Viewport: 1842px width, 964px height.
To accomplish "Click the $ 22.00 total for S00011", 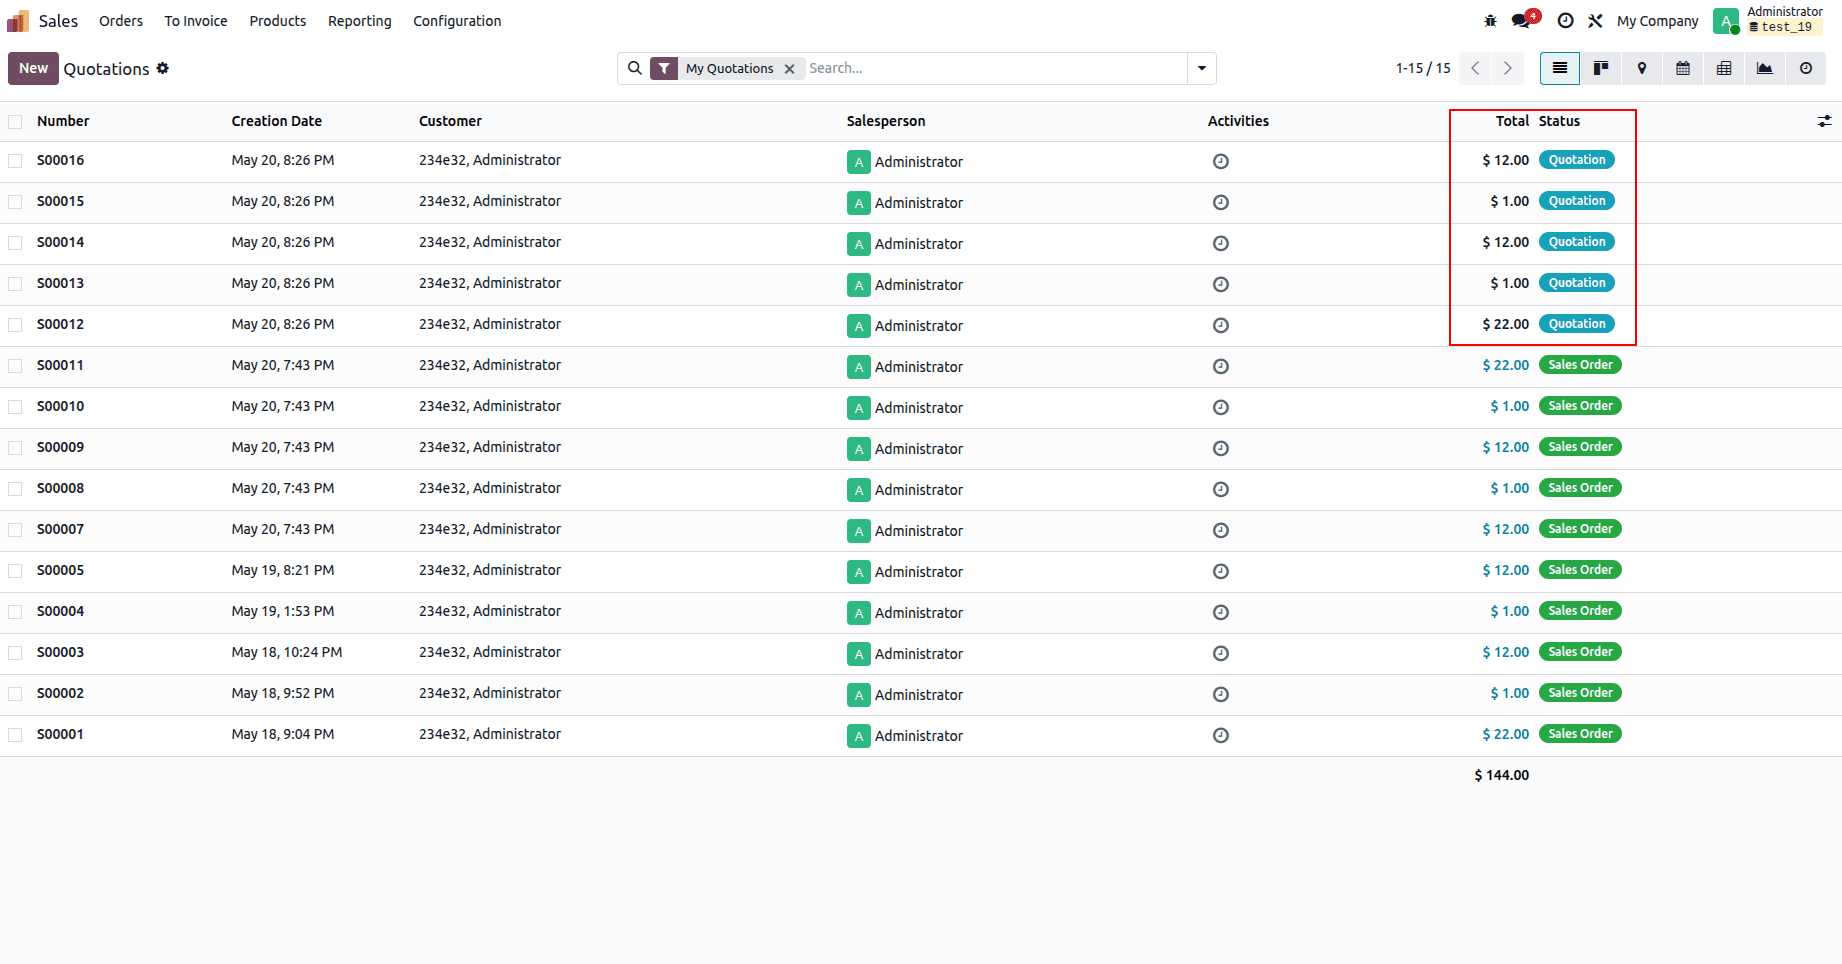I will pos(1505,365).
